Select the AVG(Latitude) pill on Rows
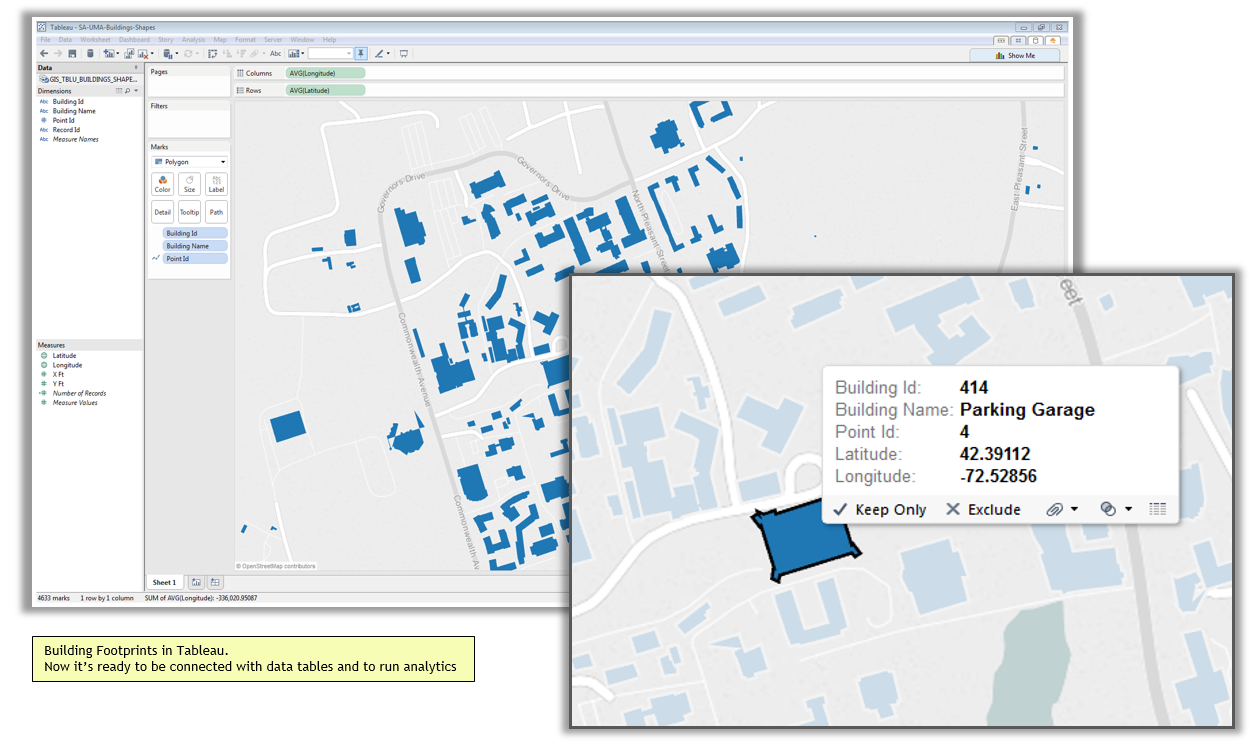This screenshot has height=747, width=1257. pyautogui.click(x=325, y=90)
